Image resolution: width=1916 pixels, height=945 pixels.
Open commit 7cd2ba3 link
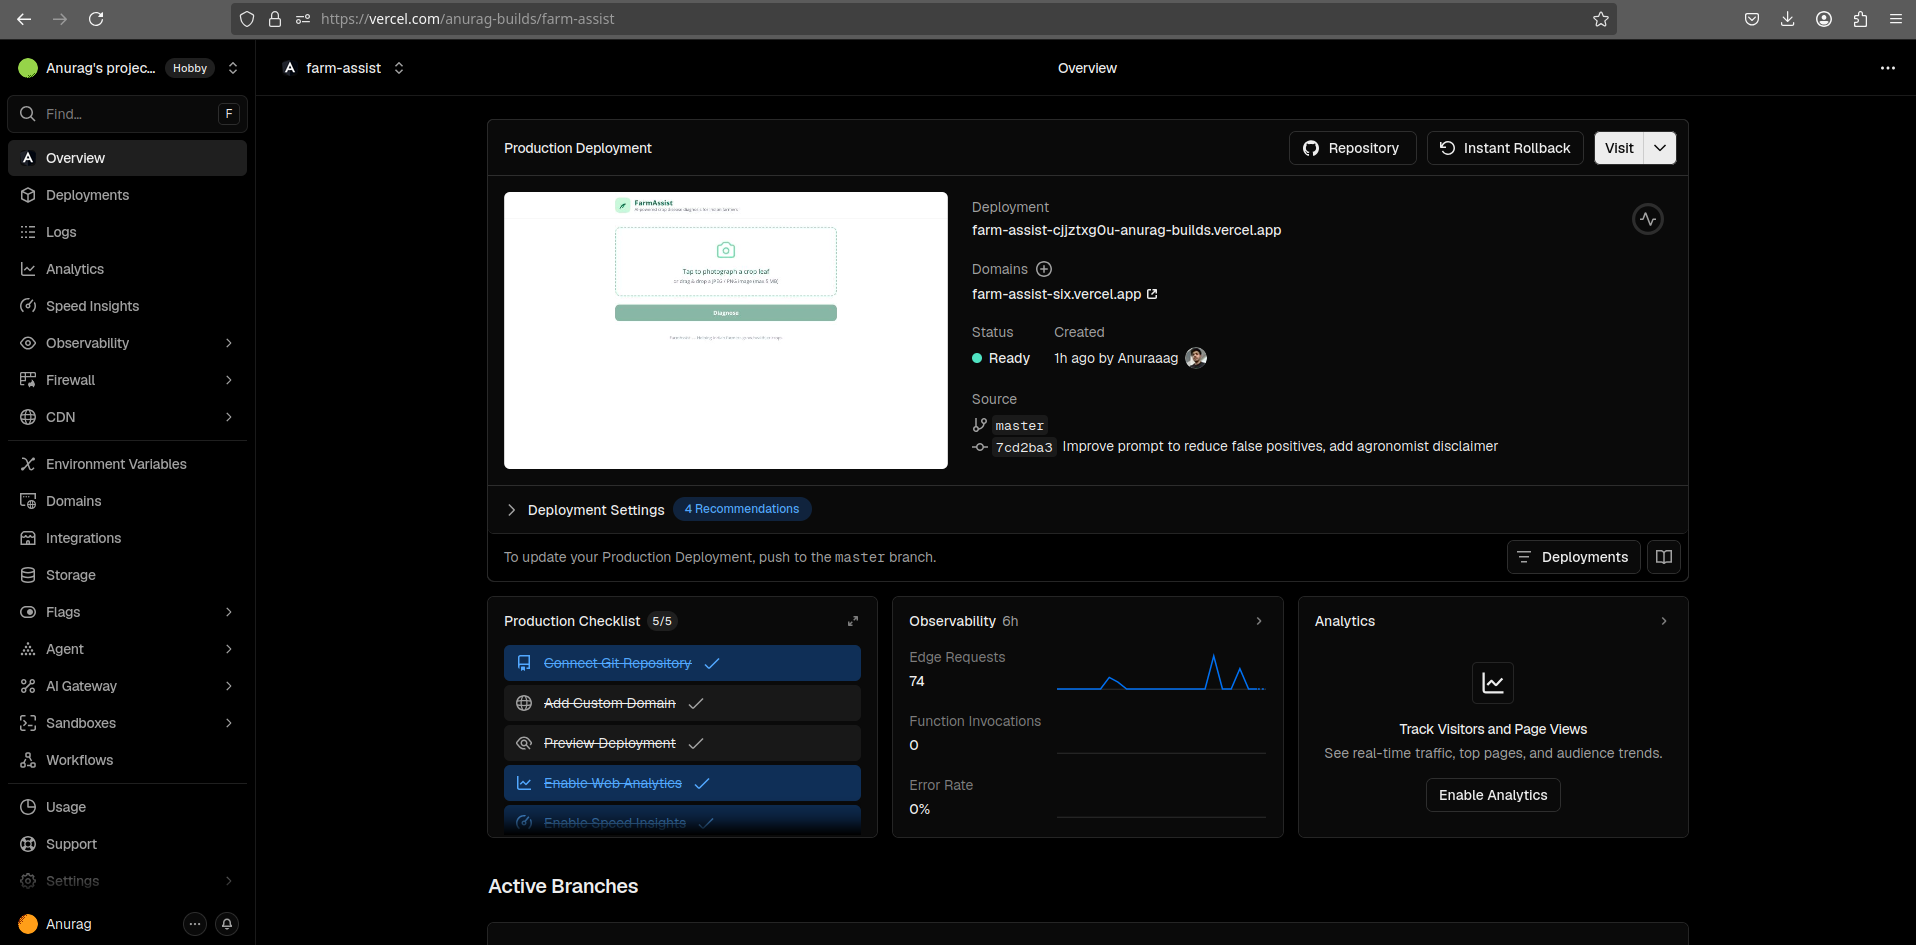[x=1024, y=447]
